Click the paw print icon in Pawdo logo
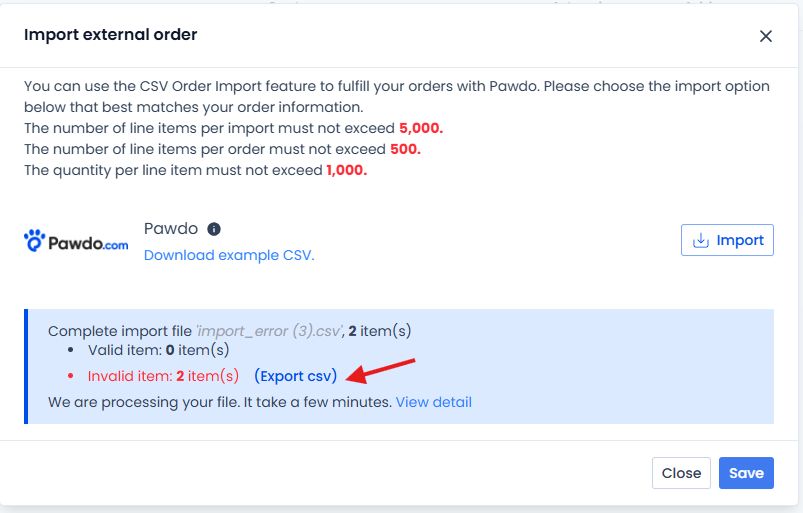Viewport: 803px width, 513px height. pos(35,240)
